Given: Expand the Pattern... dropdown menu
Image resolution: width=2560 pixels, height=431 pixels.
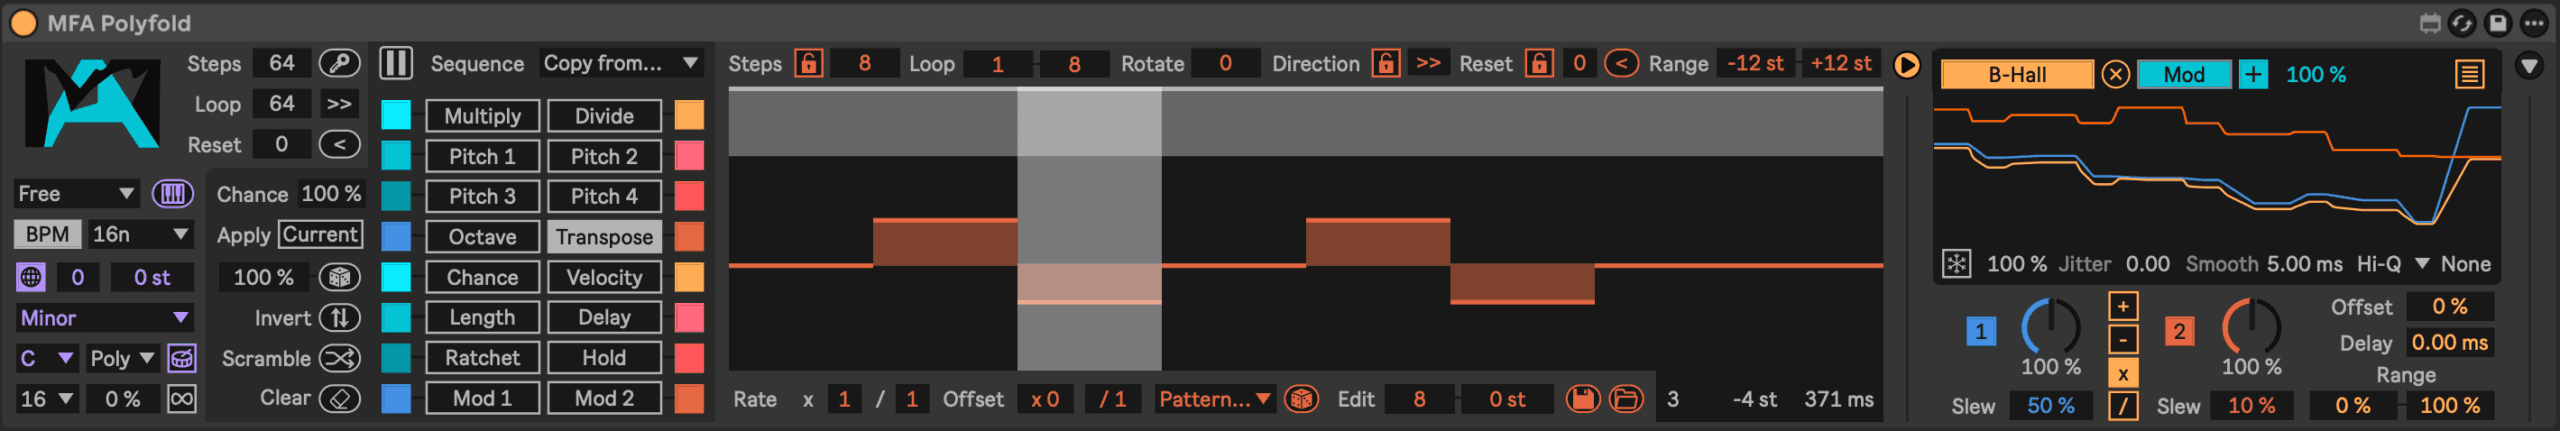Looking at the screenshot, I should click(1214, 399).
